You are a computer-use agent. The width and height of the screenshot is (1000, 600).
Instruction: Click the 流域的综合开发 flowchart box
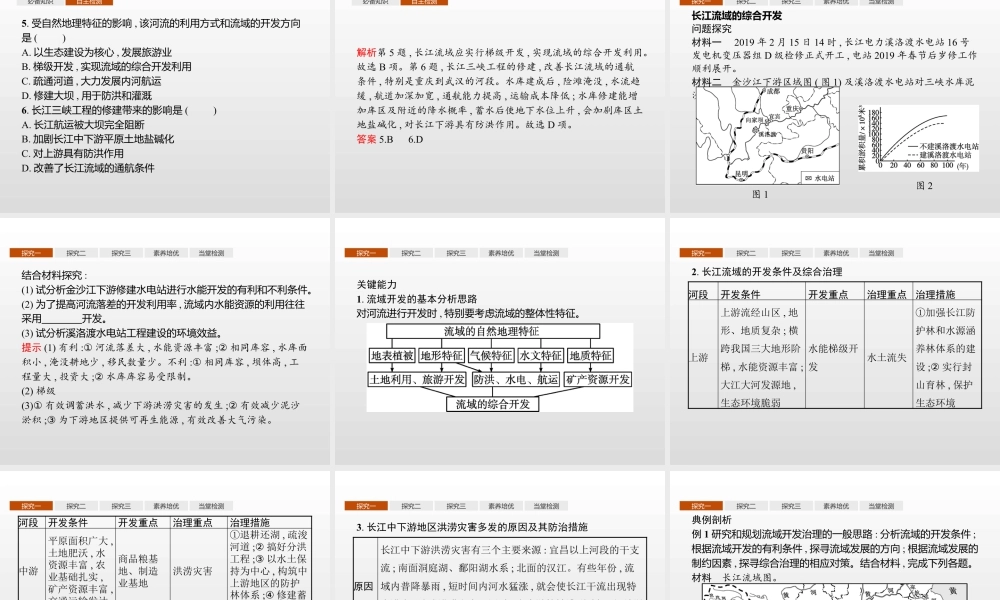[493, 403]
